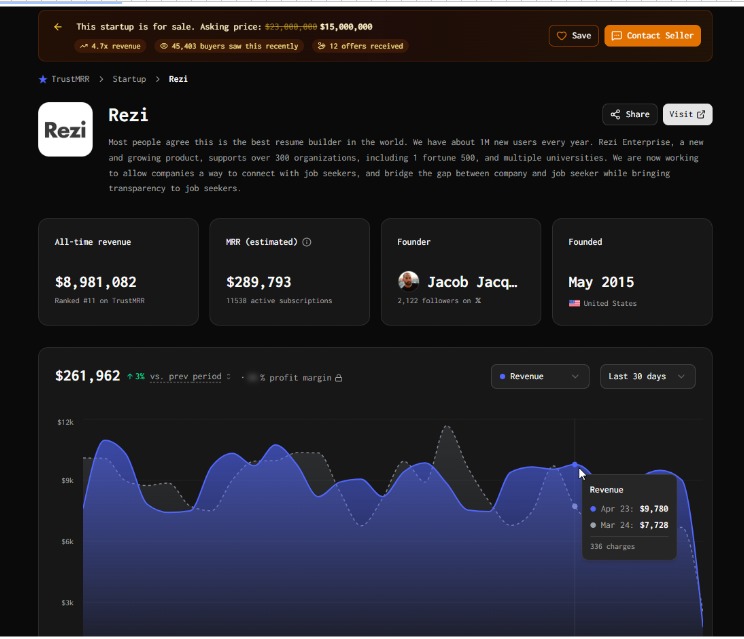
Task: Click the 4.7x revenue badge
Action: pos(110,46)
